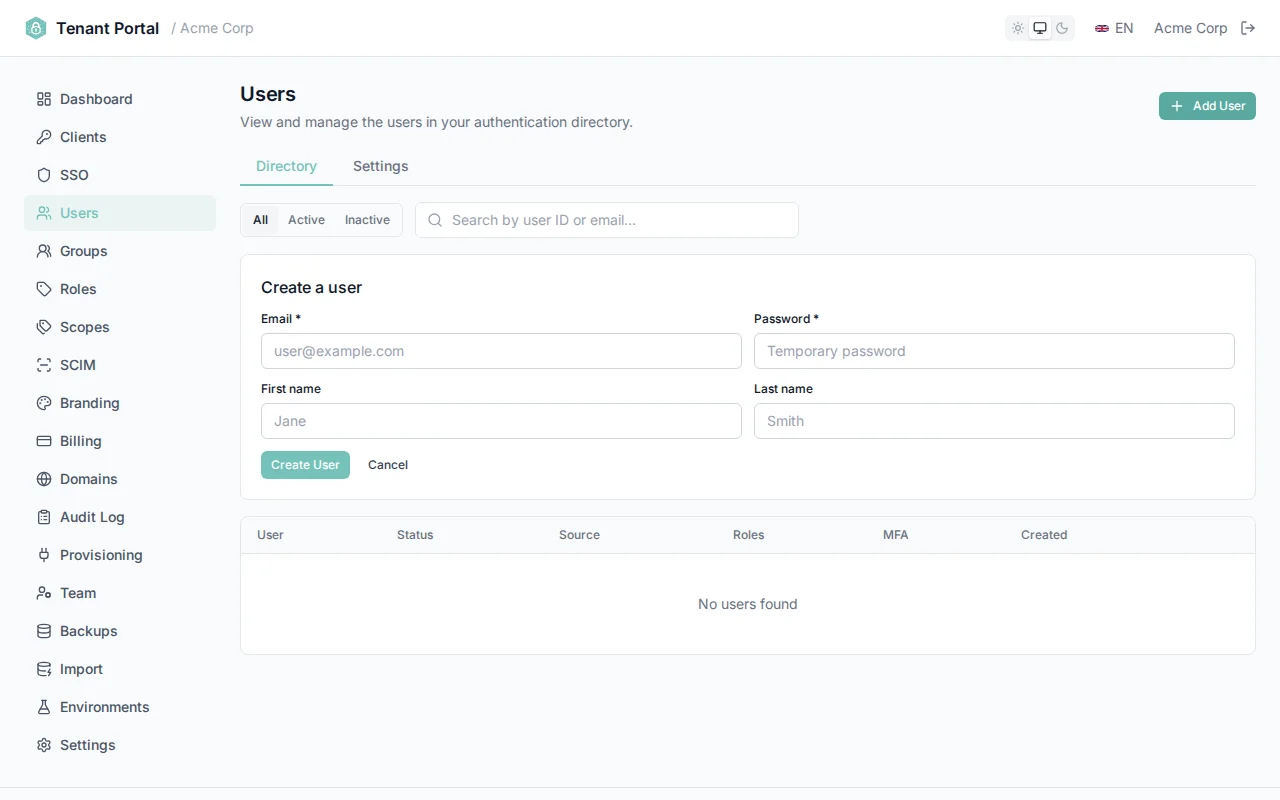Filter users by Inactive
This screenshot has width=1280, height=800.
(367, 220)
